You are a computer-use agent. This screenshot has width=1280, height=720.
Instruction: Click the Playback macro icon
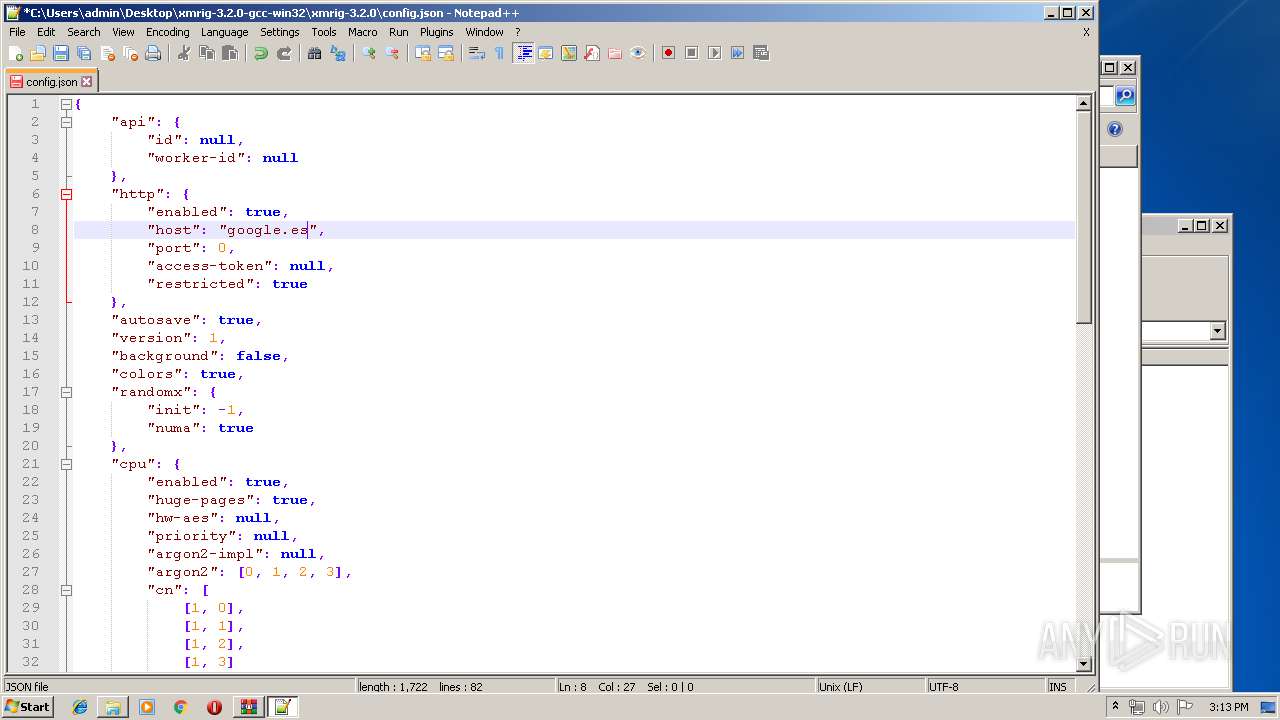[x=715, y=53]
